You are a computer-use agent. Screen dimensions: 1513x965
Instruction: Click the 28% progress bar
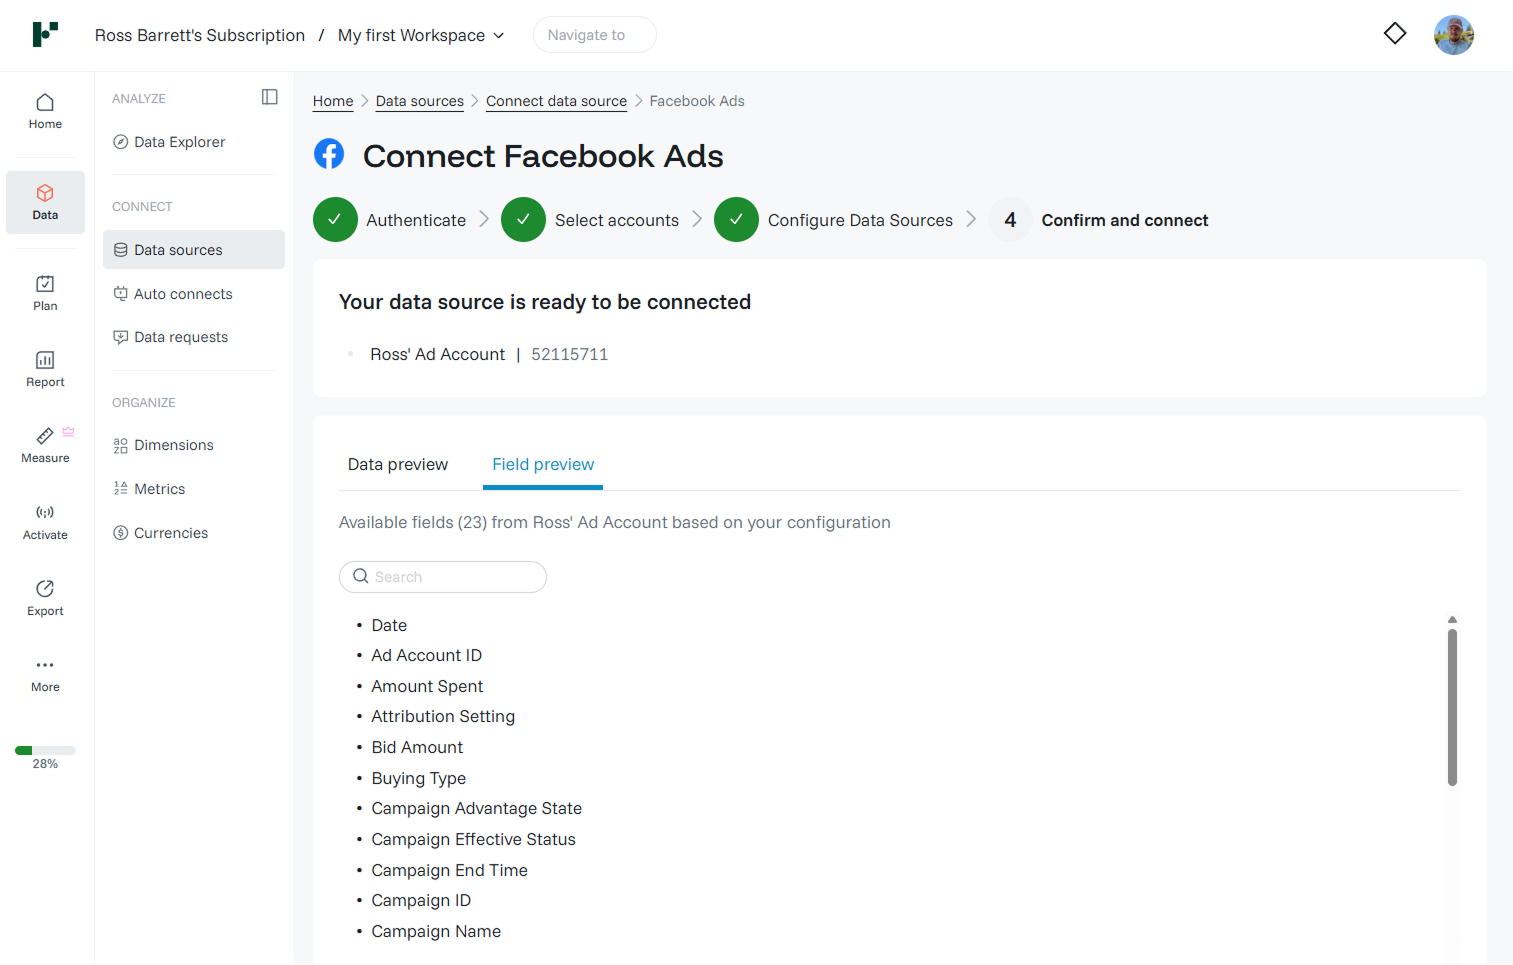click(x=45, y=750)
